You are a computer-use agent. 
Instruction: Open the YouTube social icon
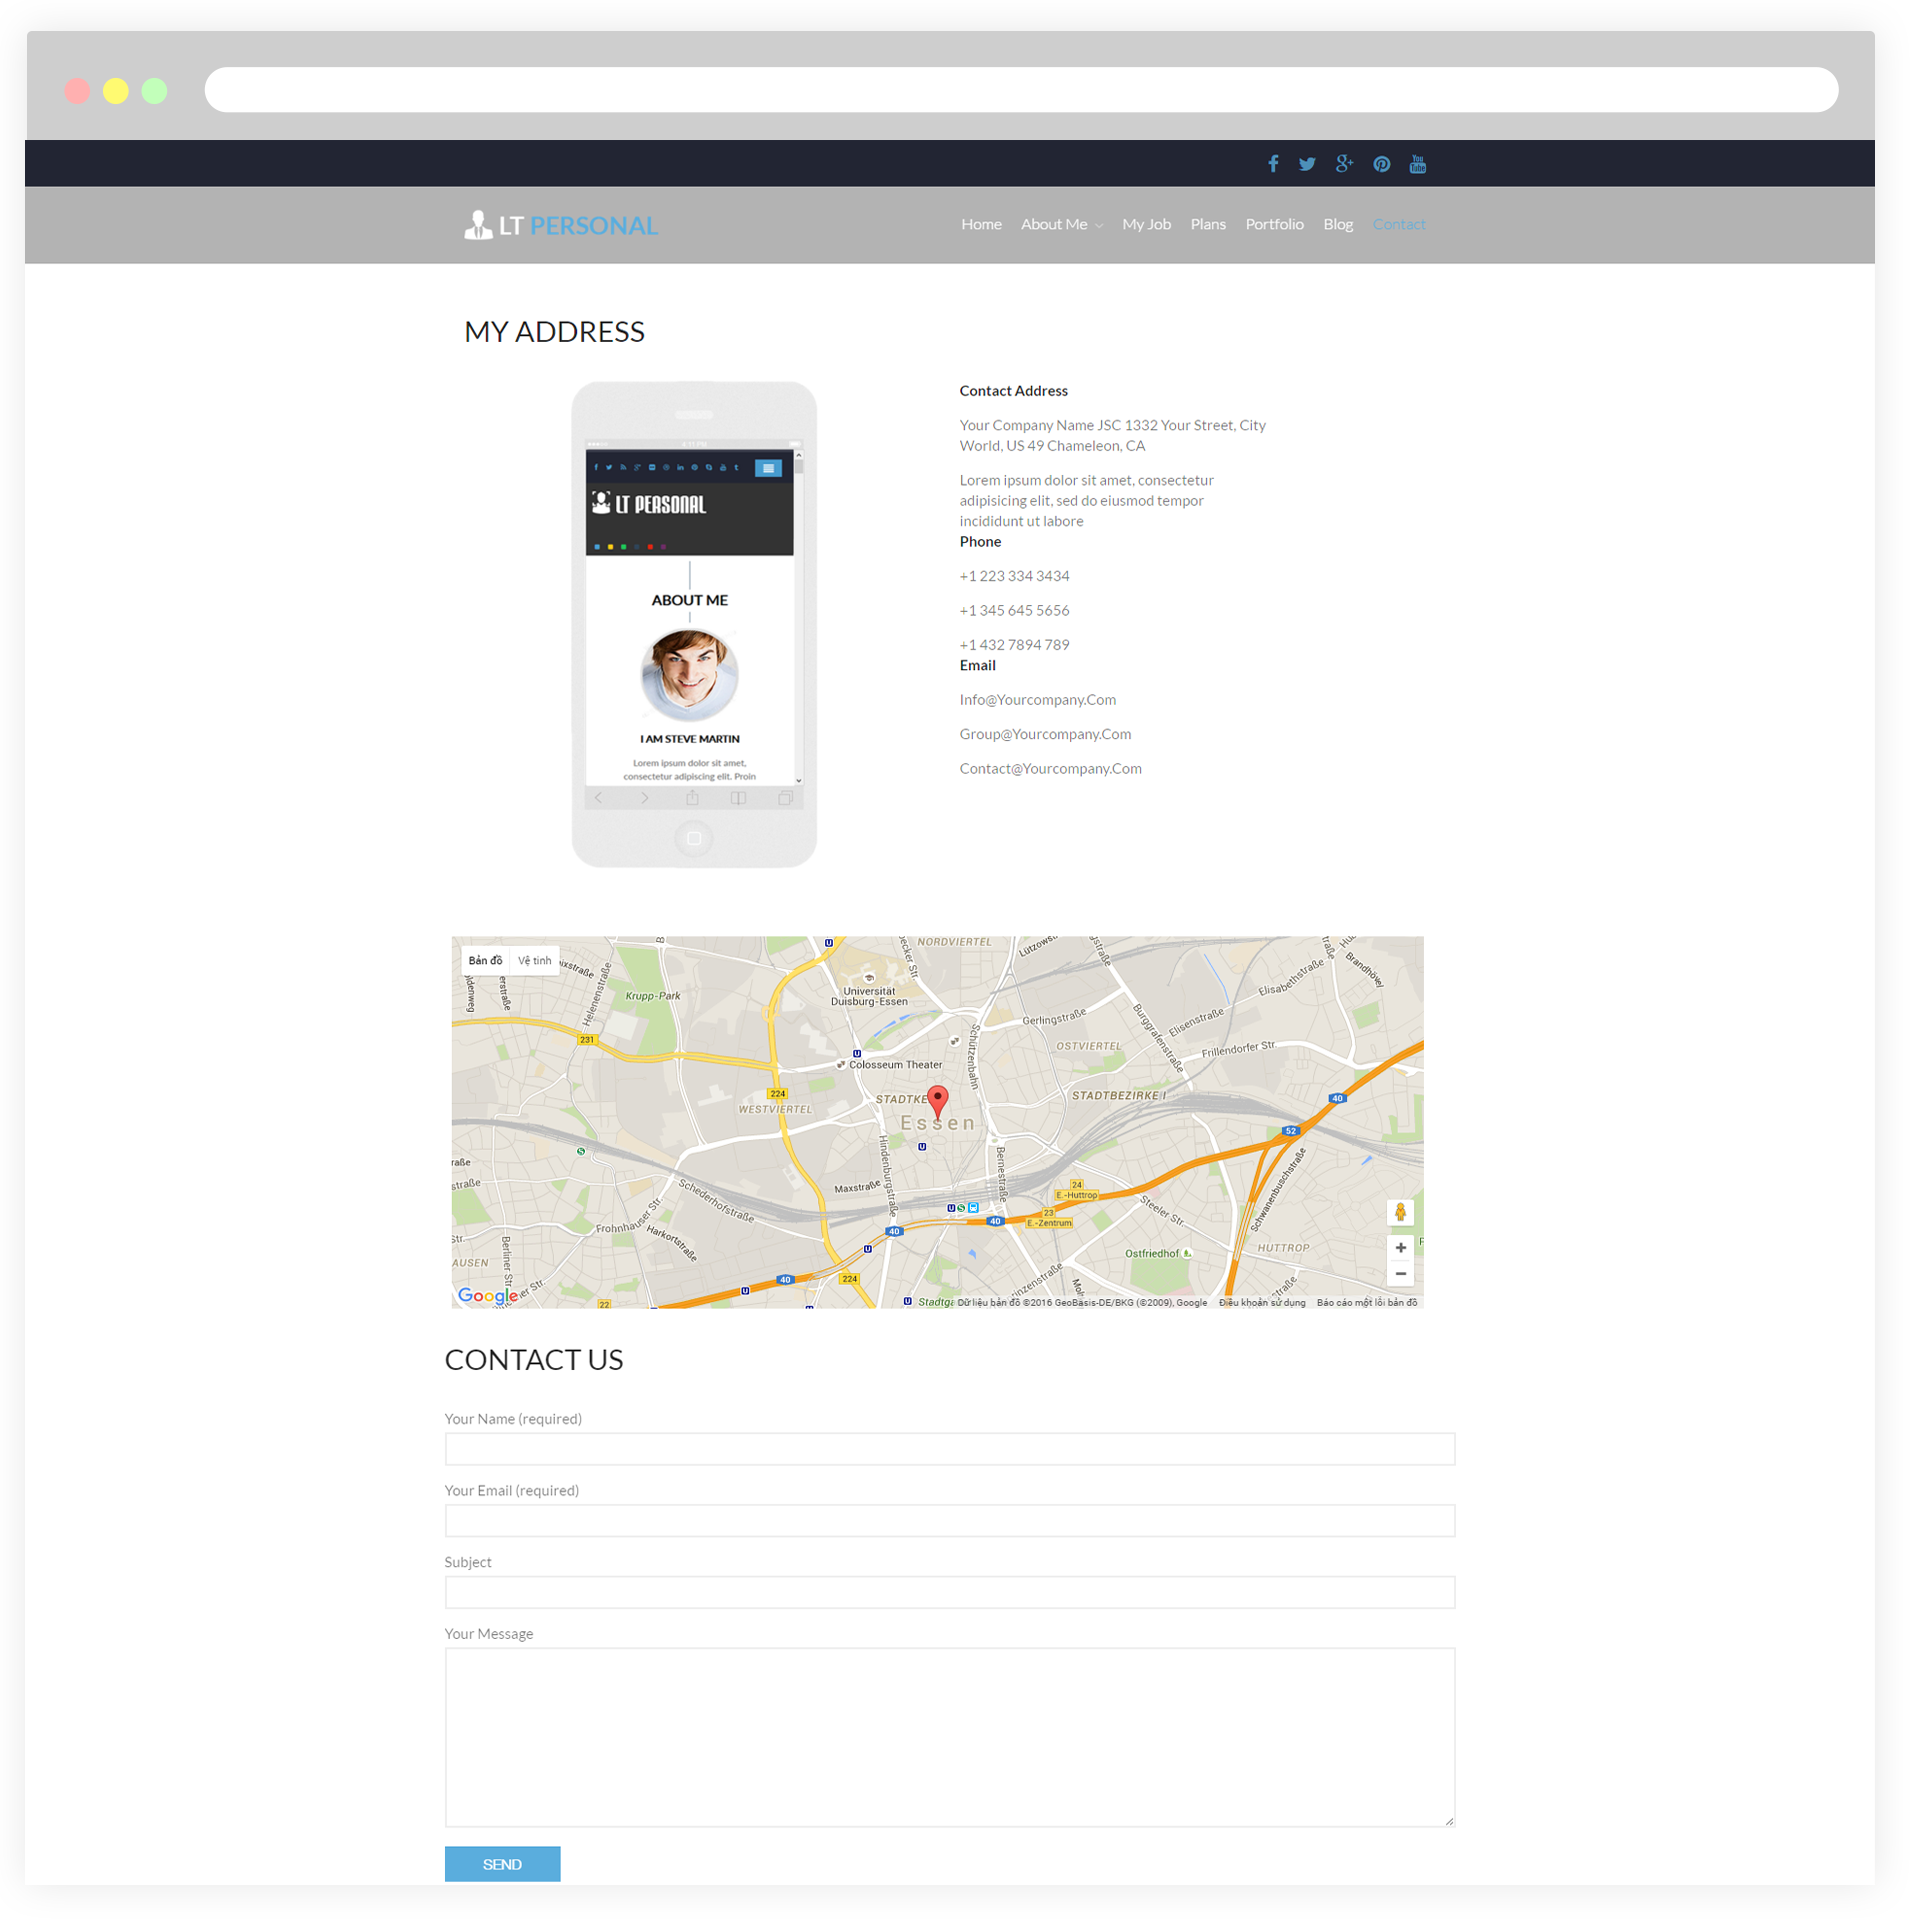(1417, 164)
